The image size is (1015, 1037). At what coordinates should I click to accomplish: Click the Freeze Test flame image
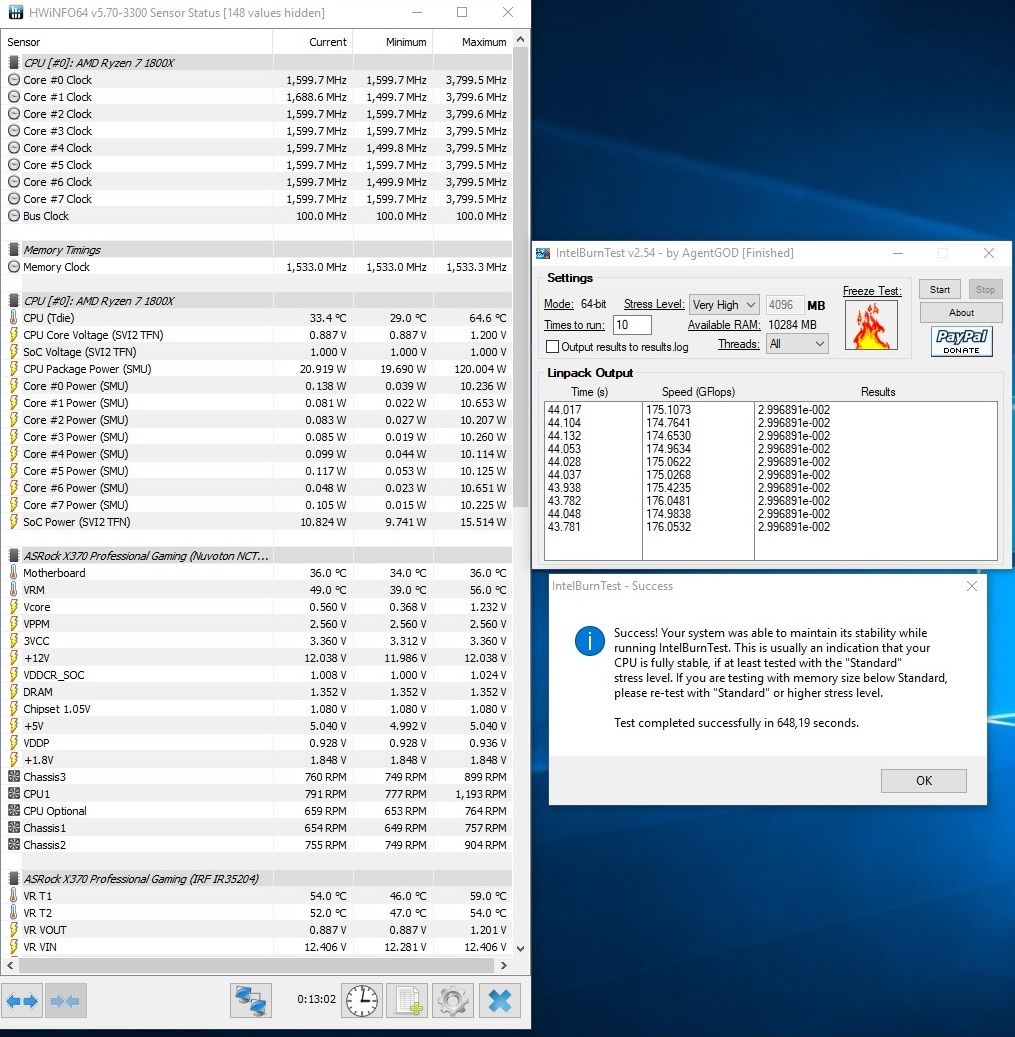click(x=871, y=325)
